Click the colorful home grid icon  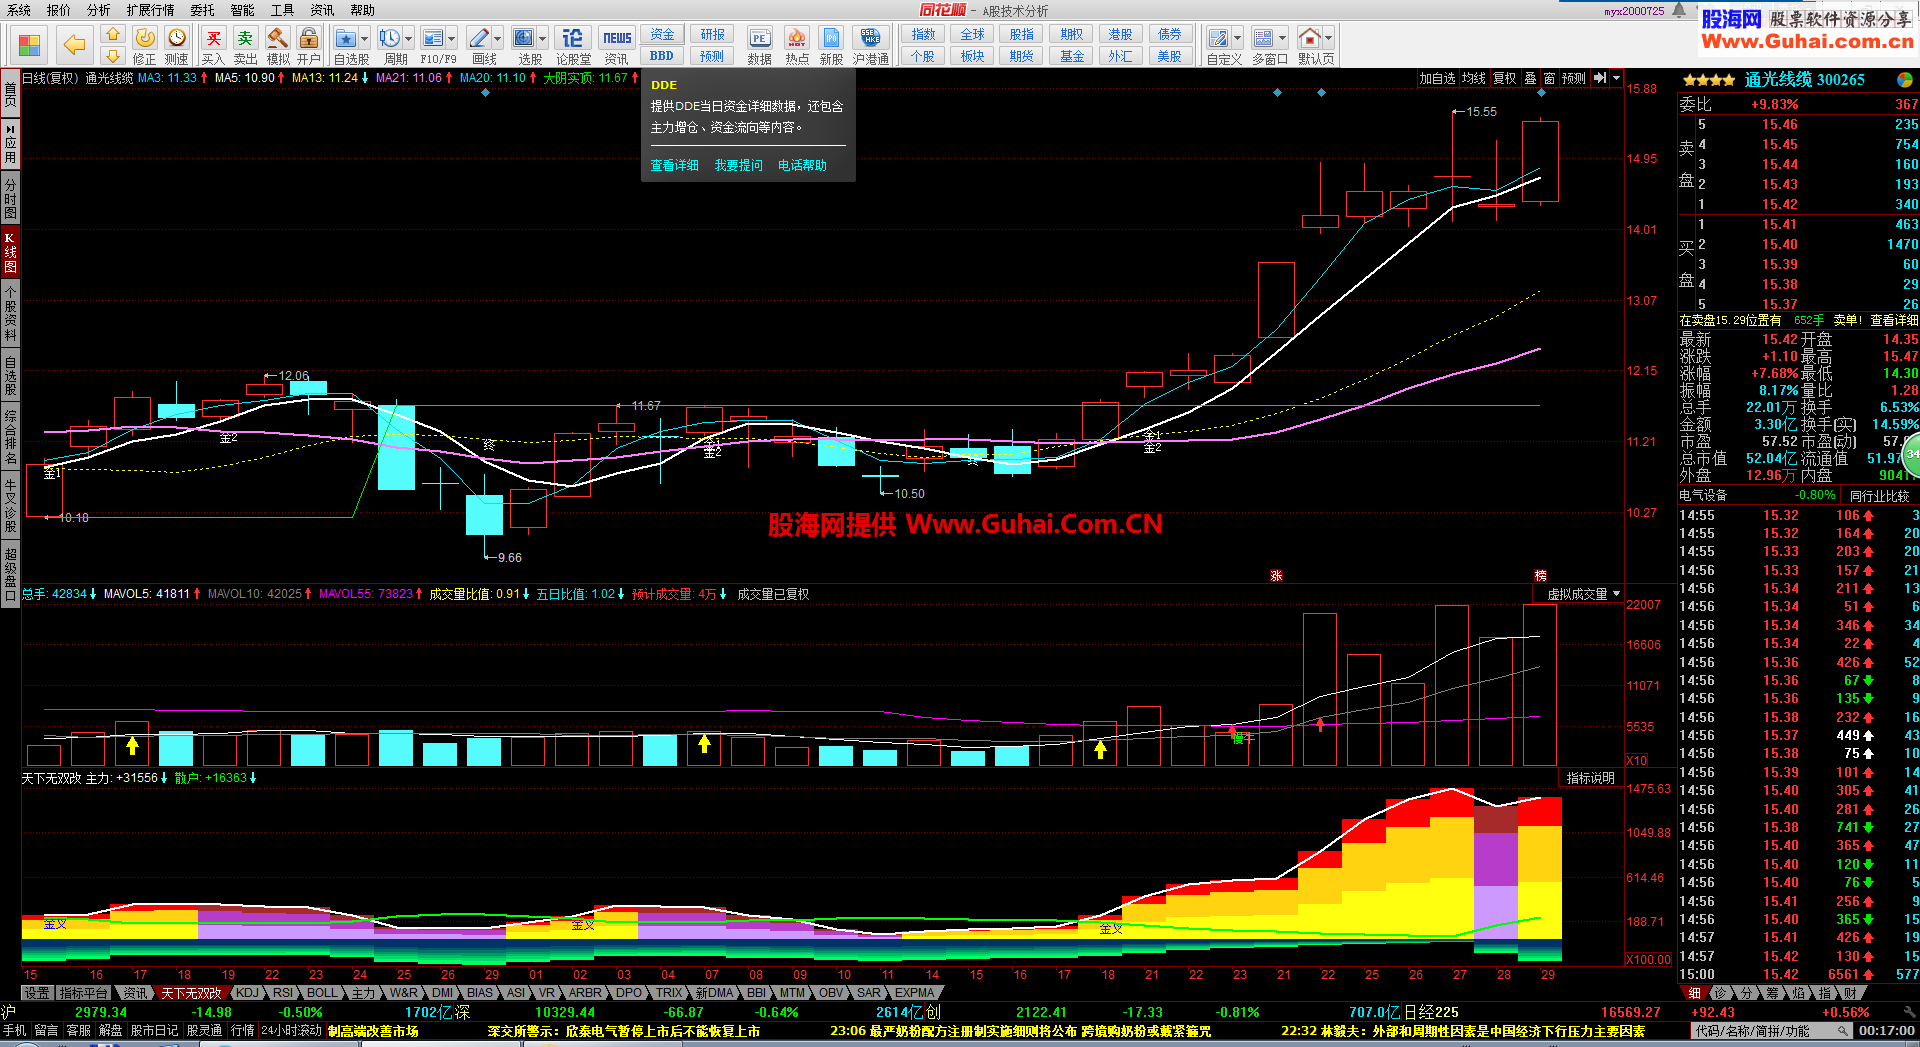(29, 46)
